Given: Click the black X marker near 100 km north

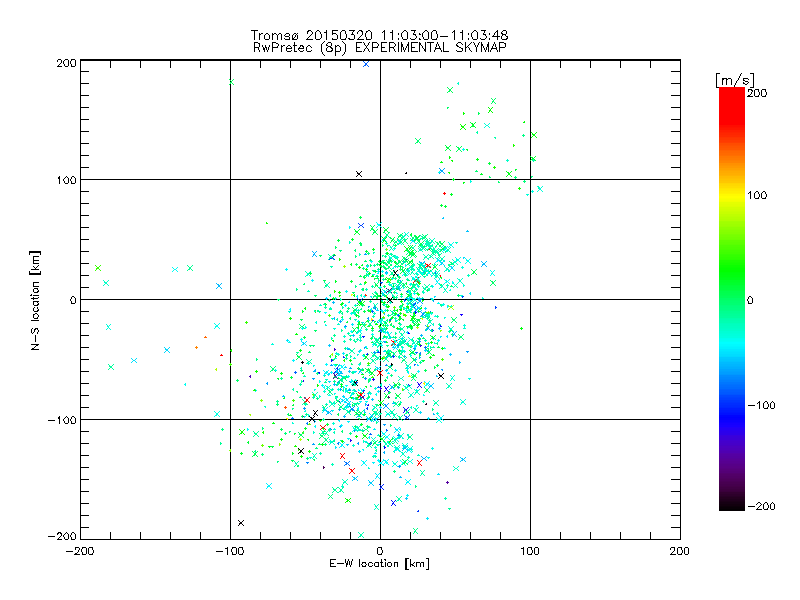Looking at the screenshot, I should point(359,174).
